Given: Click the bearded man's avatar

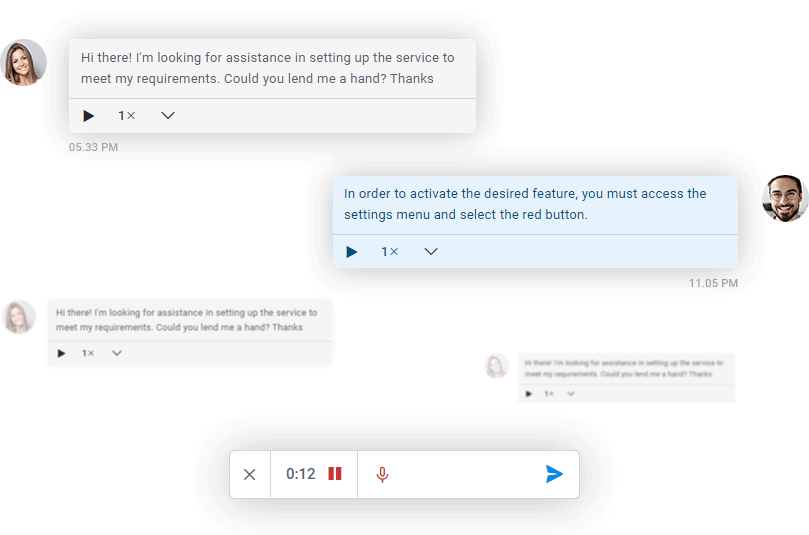Looking at the screenshot, I should pos(784,199).
